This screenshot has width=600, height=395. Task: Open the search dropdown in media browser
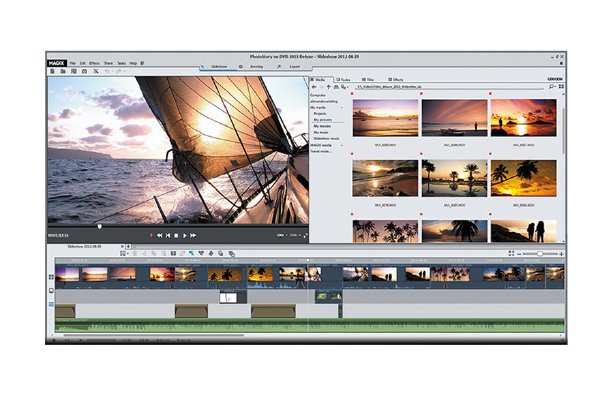click(x=552, y=87)
